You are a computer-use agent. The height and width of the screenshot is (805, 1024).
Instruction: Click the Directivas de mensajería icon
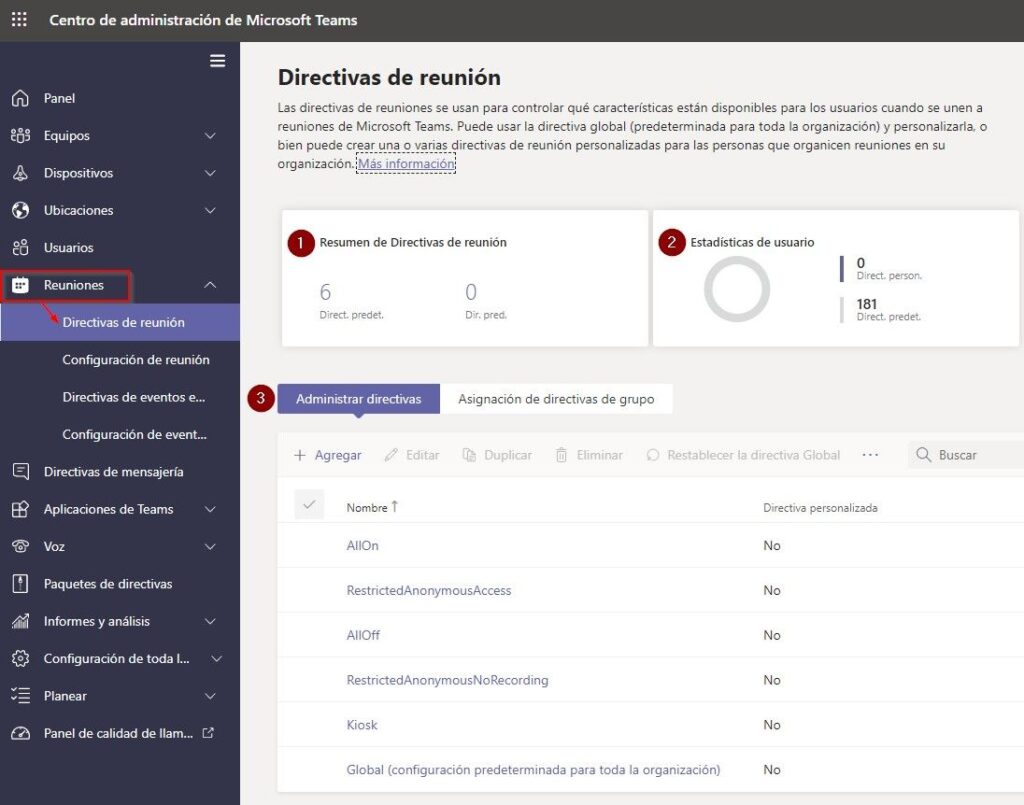click(x=20, y=472)
